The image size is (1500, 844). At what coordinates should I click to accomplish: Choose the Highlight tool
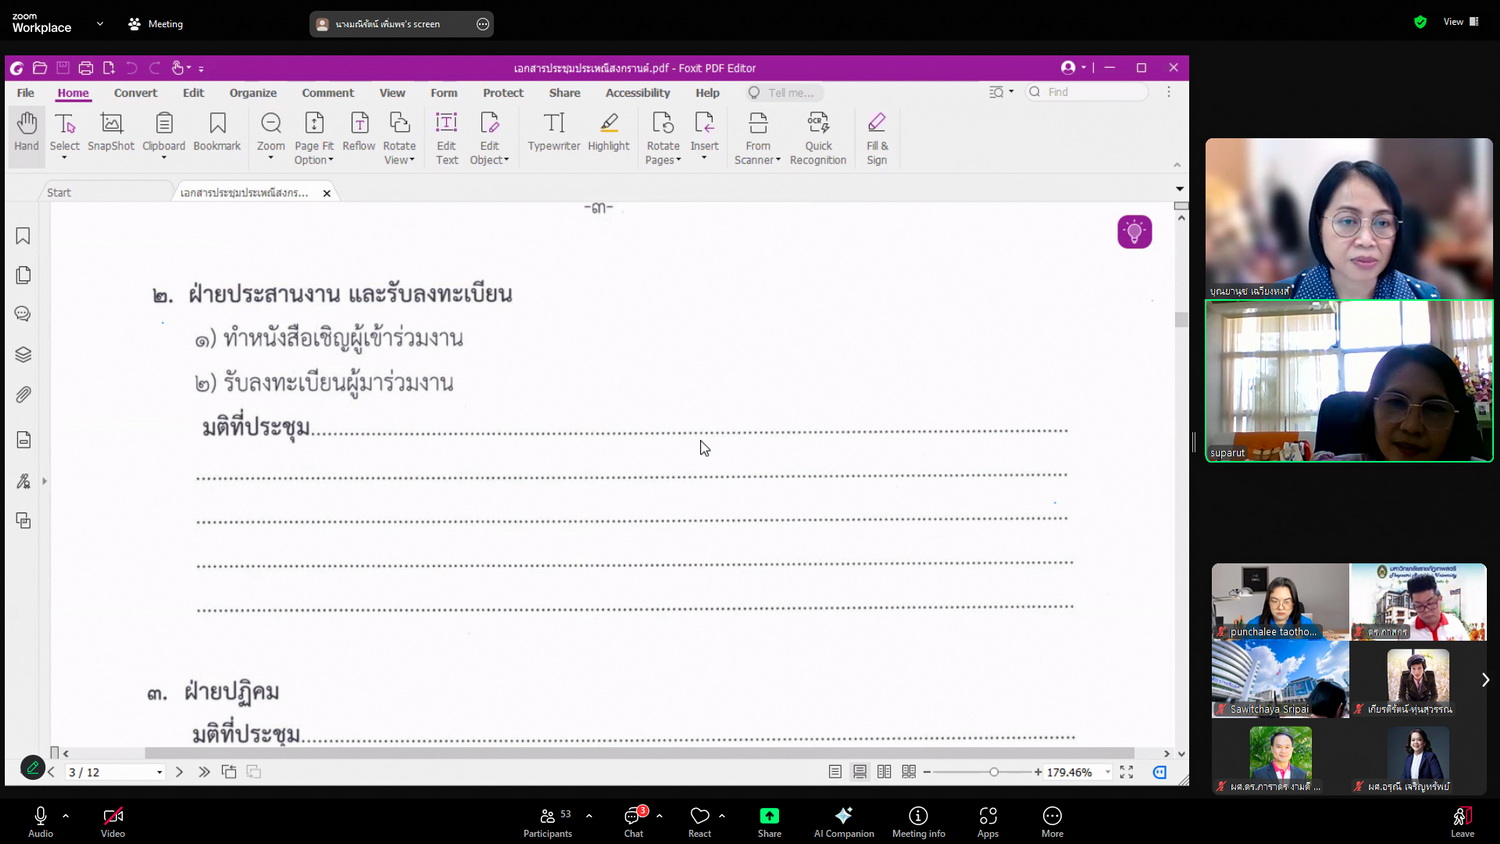tap(608, 132)
